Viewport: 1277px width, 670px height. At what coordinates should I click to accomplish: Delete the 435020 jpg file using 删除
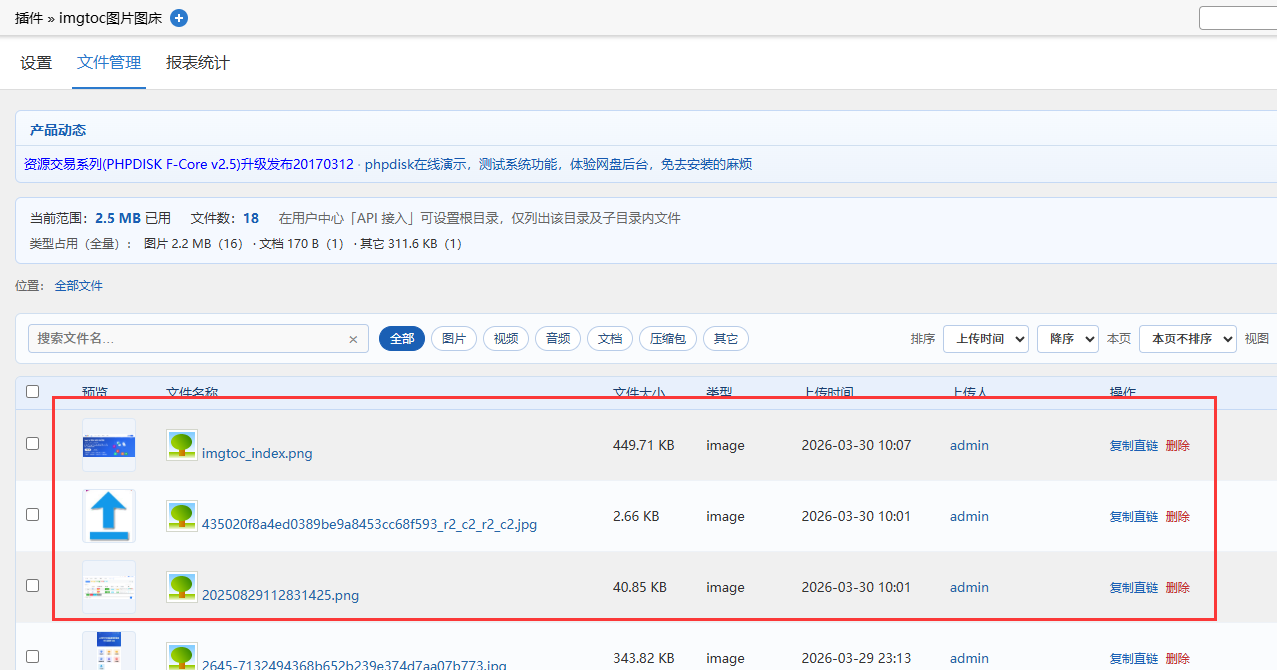coord(1177,515)
